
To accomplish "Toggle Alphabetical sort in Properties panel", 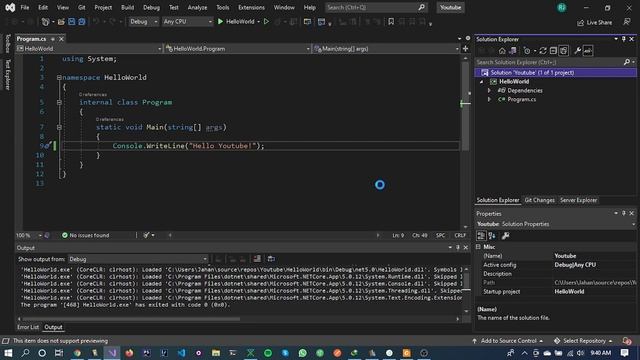I will pos(492,236).
